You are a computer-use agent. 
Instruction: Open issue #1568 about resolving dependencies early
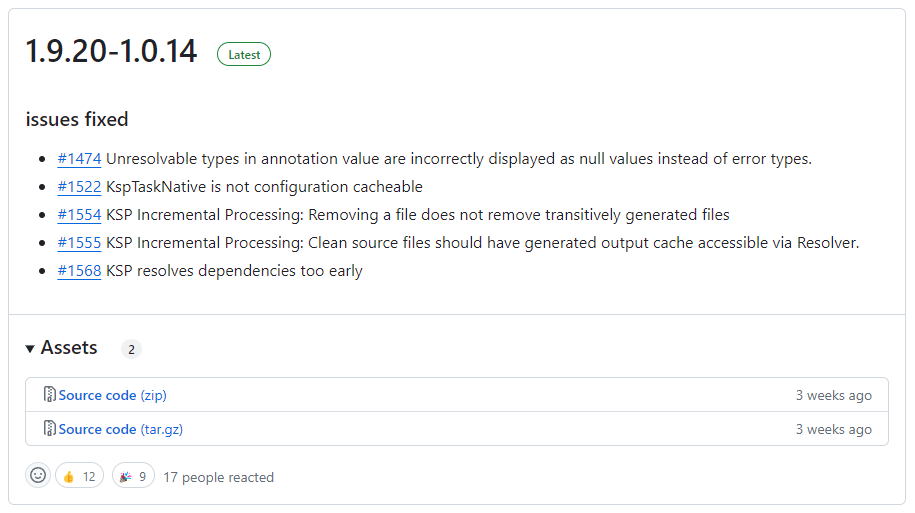click(79, 271)
